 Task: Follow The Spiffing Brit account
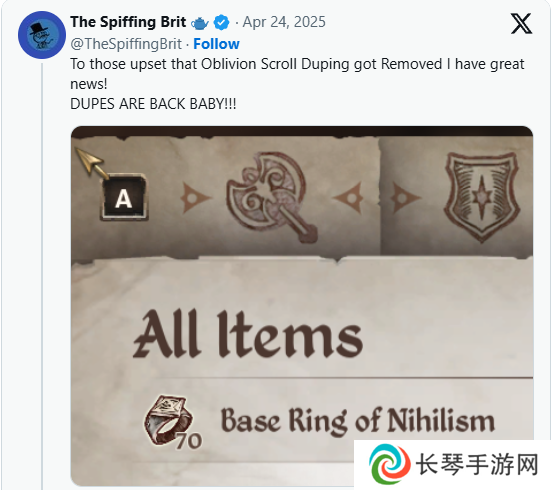tap(216, 44)
